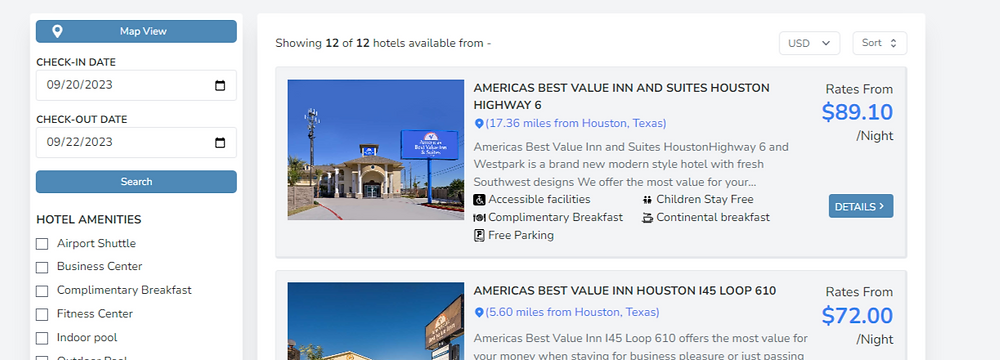
Task: Click the Children Stay Free label
Action: point(705,200)
